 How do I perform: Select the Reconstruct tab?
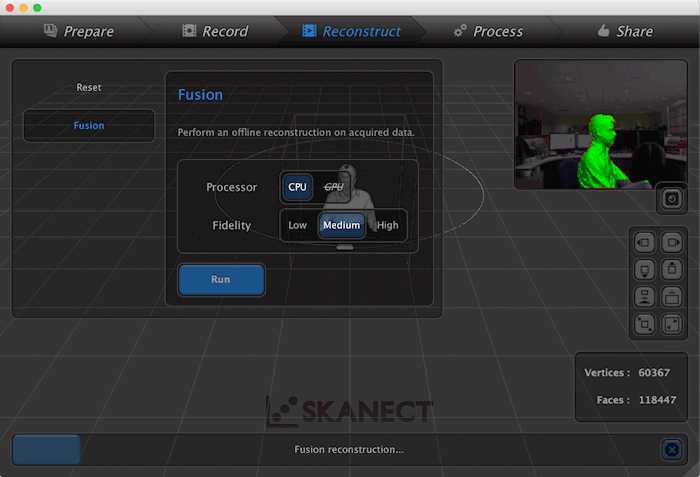351,31
